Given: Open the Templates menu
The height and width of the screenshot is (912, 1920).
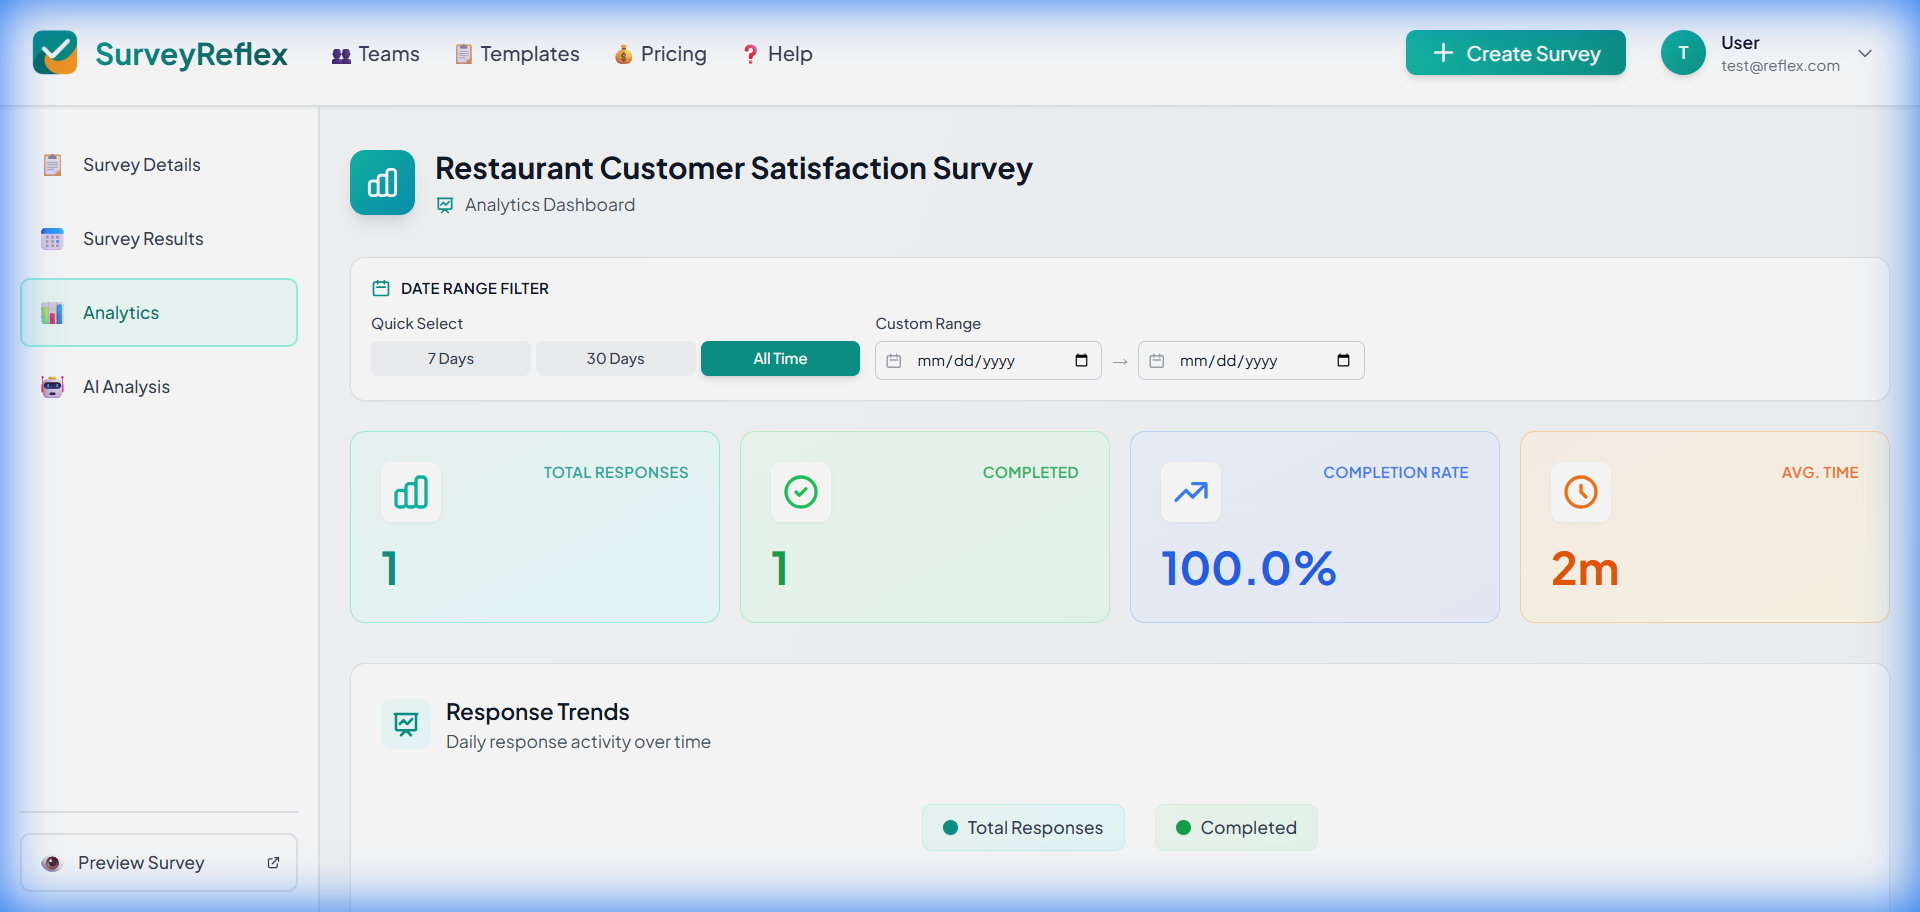Looking at the screenshot, I should (517, 54).
